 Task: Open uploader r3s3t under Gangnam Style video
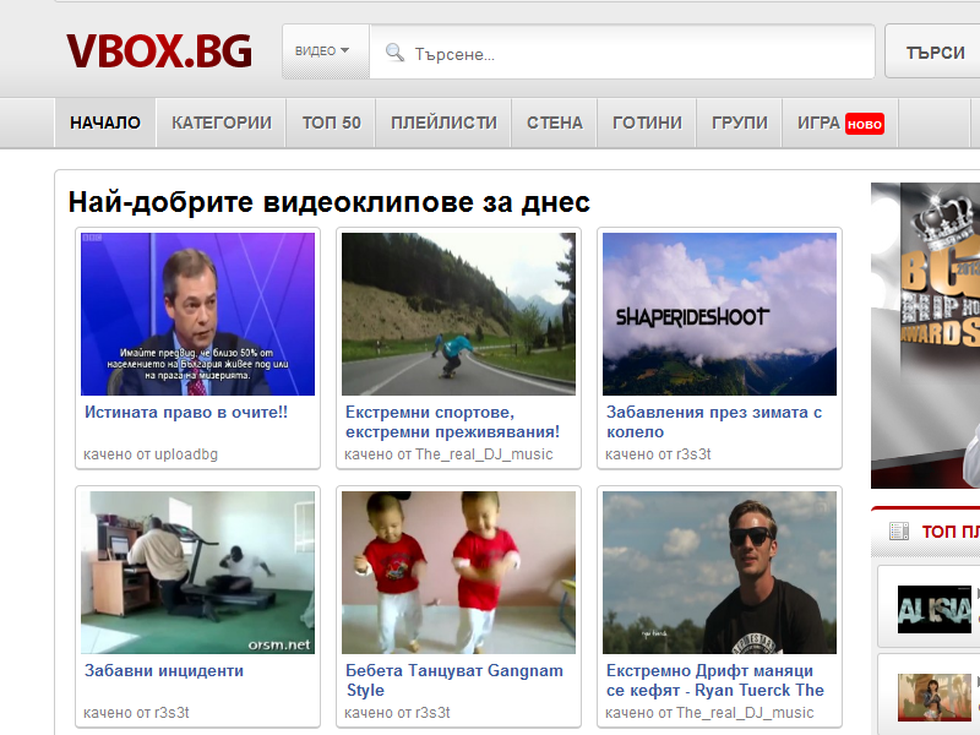coord(432,712)
